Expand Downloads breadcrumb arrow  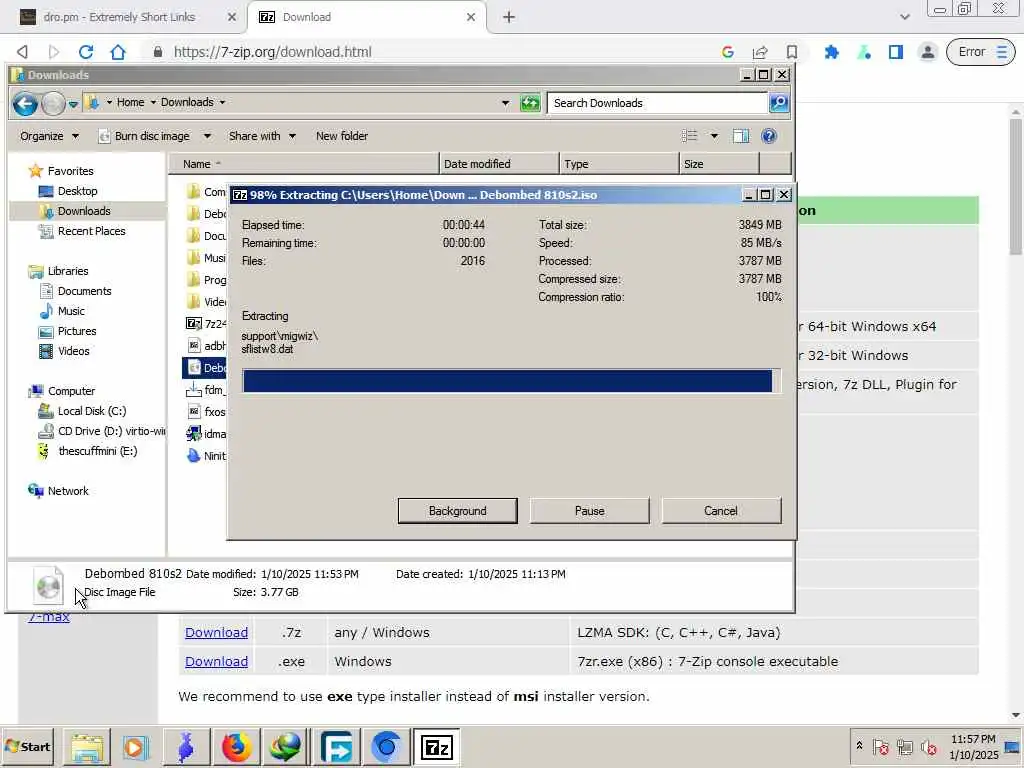pyautogui.click(x=222, y=102)
